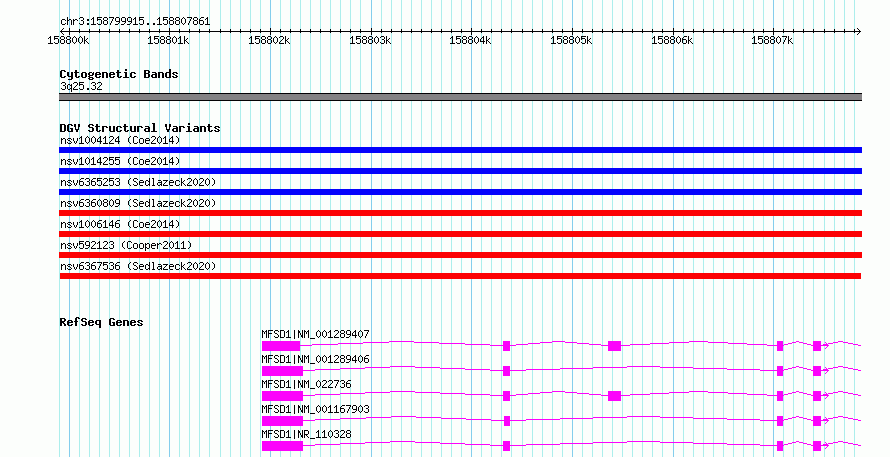Open variant label nsv1006146 (Coe2014)
890x457 pixels.
tap(120, 224)
